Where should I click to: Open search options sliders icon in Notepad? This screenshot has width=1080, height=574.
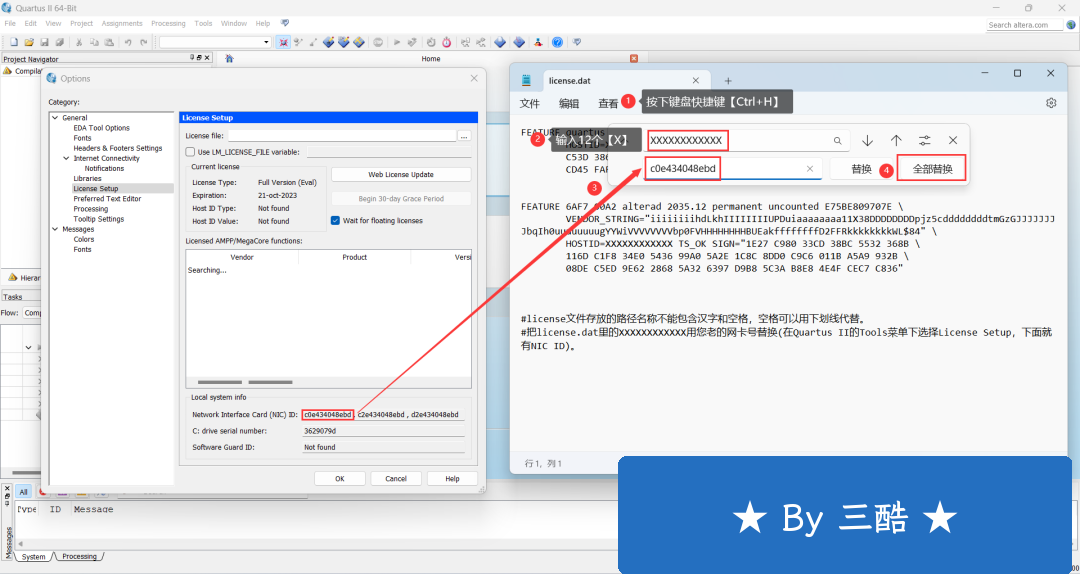925,141
